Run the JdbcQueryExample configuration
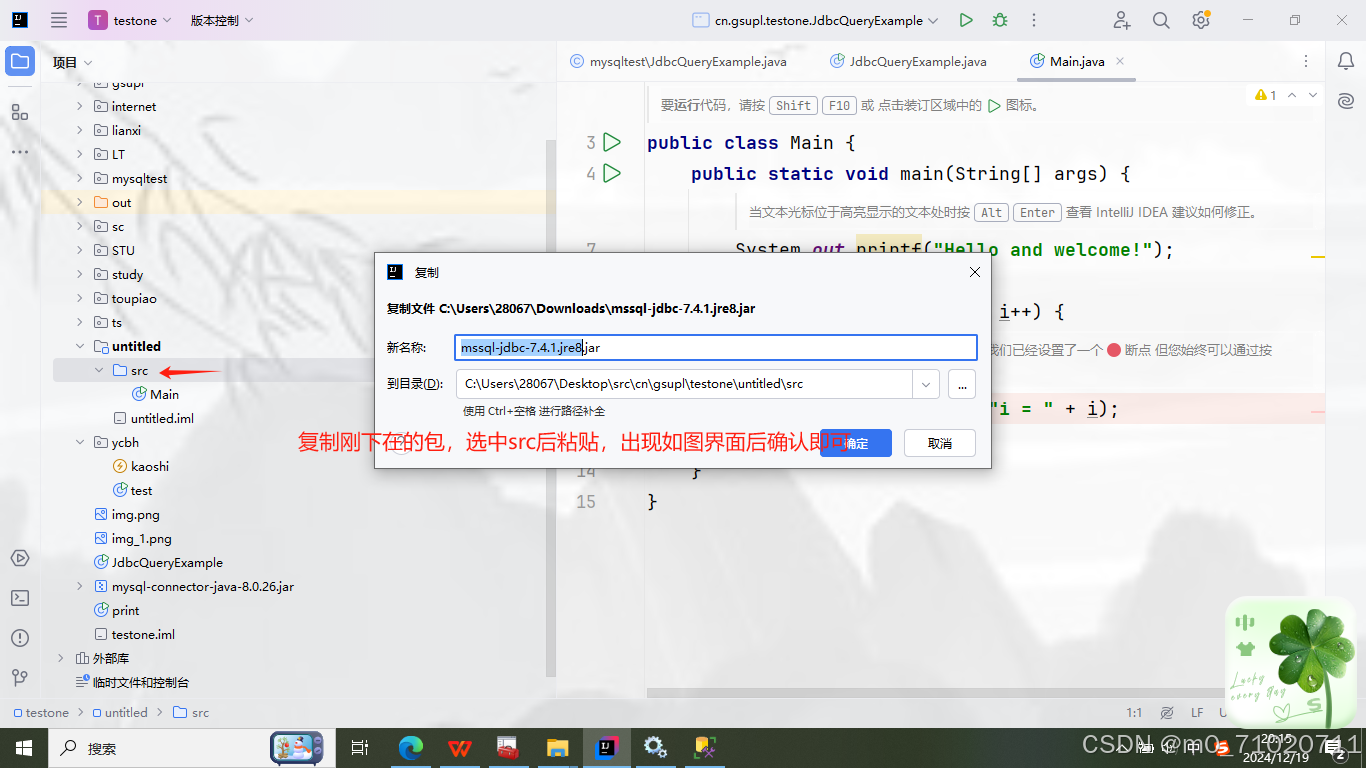1366x768 pixels. [x=965, y=20]
